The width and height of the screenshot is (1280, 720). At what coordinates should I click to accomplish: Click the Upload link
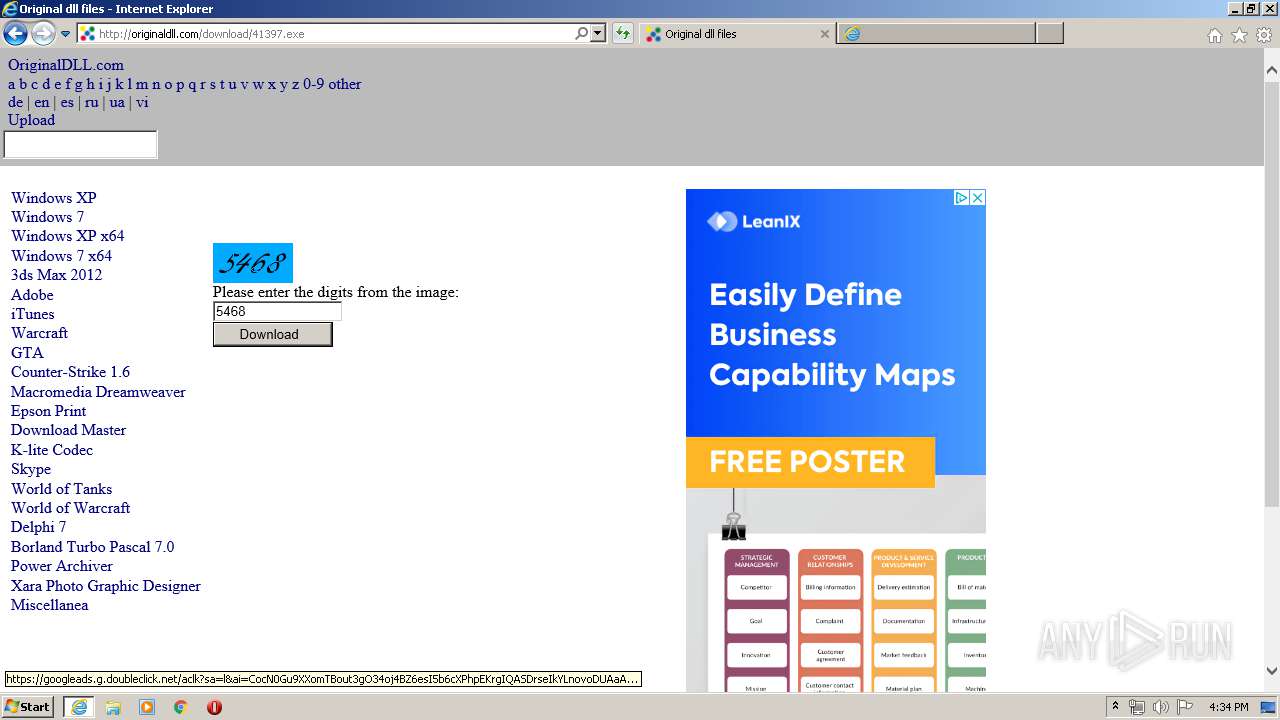point(31,120)
